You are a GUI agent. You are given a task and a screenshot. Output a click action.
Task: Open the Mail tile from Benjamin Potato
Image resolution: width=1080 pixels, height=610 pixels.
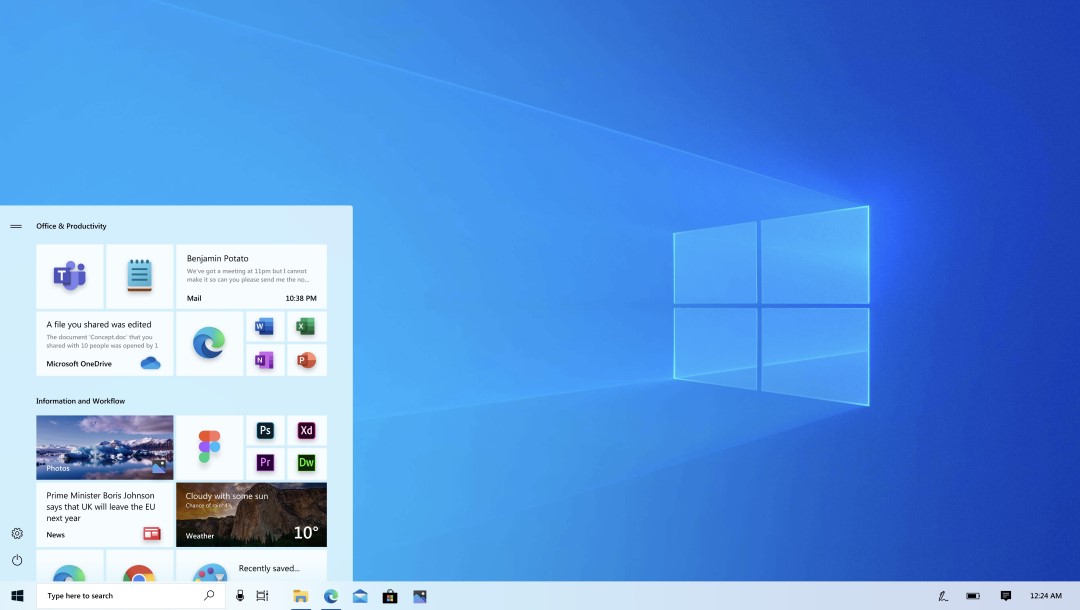251,276
